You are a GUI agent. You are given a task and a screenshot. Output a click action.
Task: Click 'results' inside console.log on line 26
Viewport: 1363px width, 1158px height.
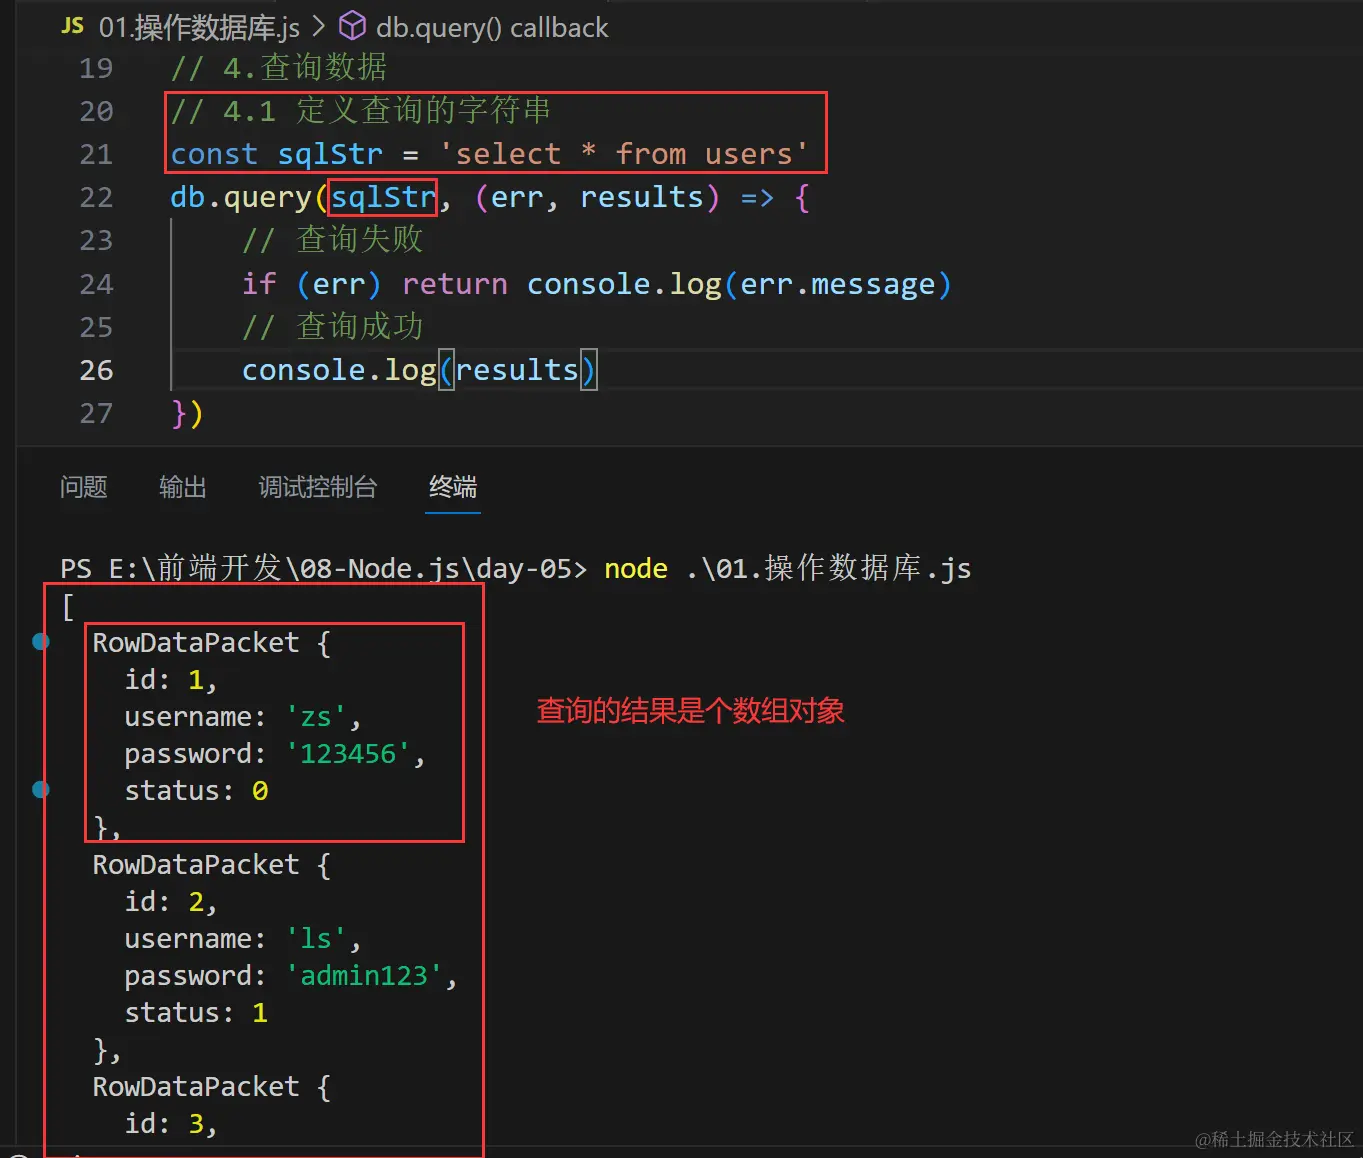[x=517, y=370]
